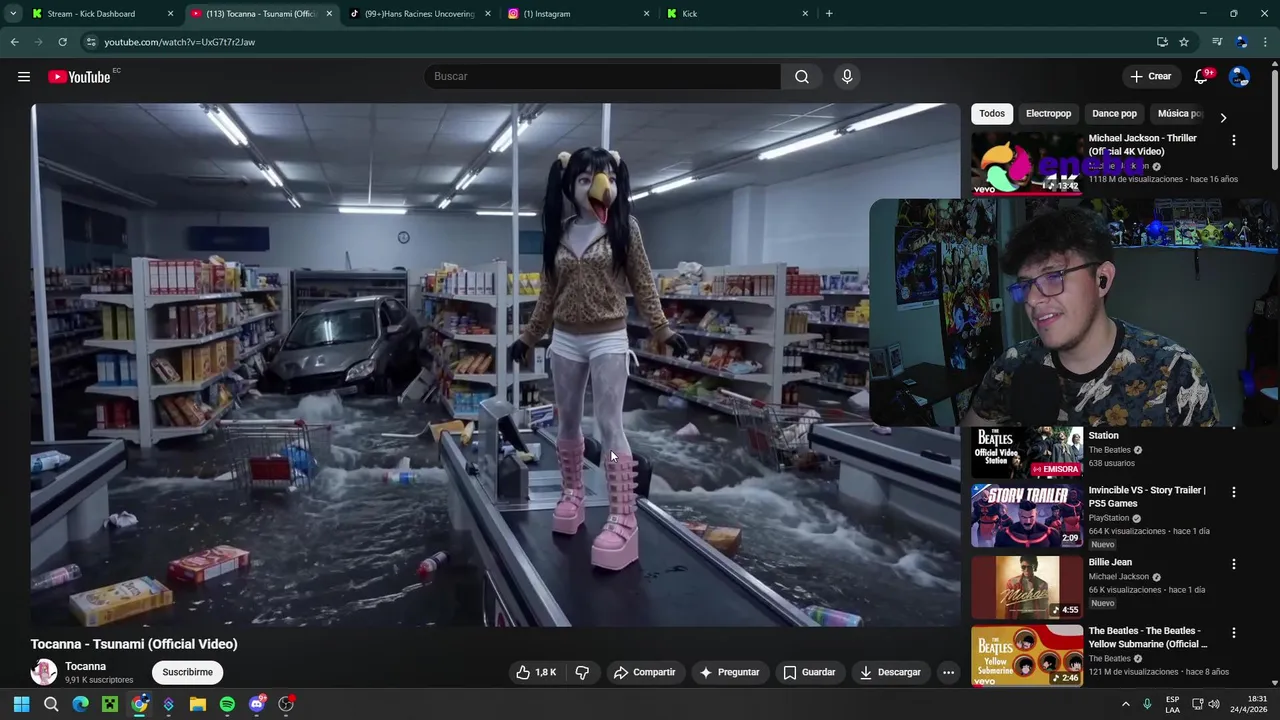Open the volume icon in system tray

(1214, 704)
